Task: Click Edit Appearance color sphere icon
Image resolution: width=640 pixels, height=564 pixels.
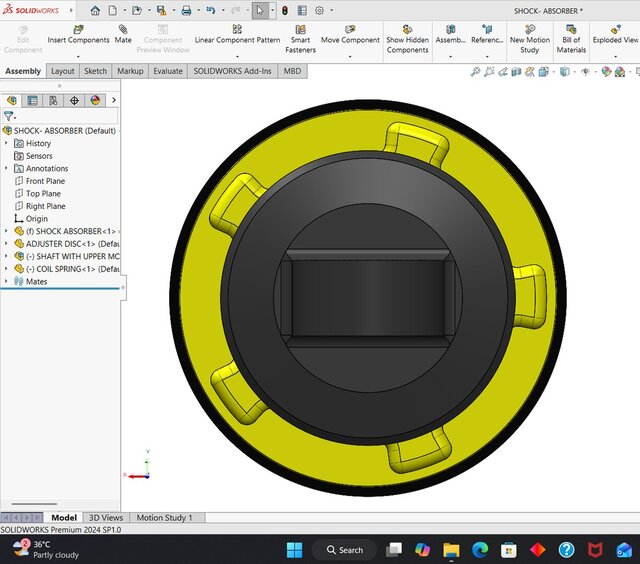Action: (606, 72)
